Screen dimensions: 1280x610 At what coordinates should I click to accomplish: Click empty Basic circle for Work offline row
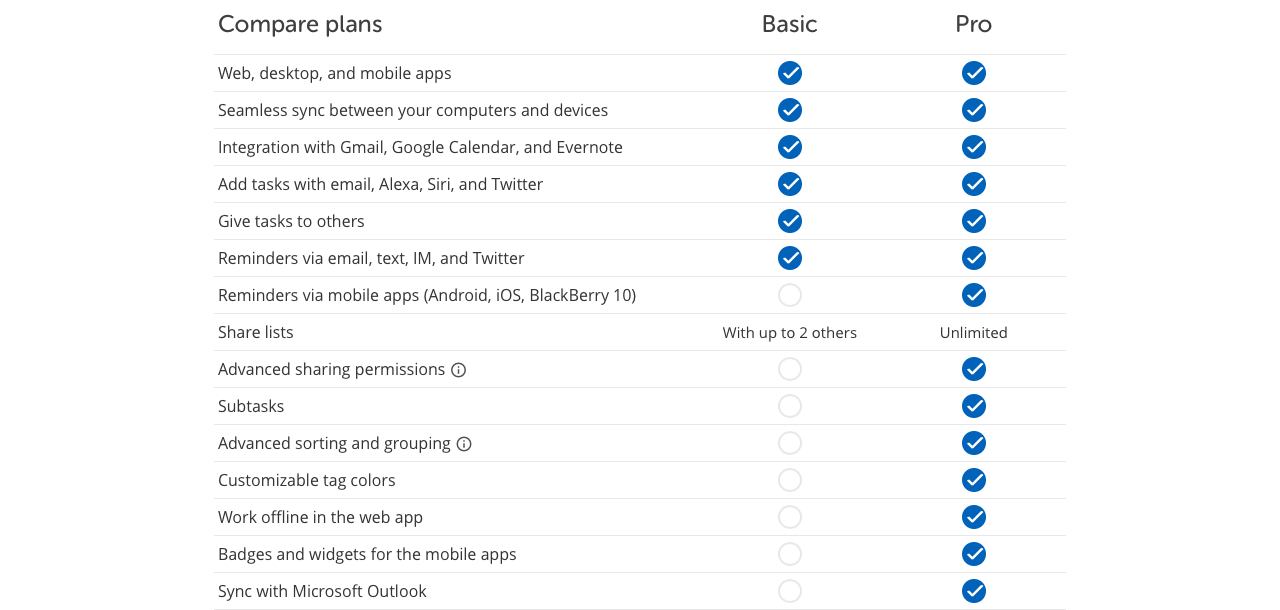[790, 517]
